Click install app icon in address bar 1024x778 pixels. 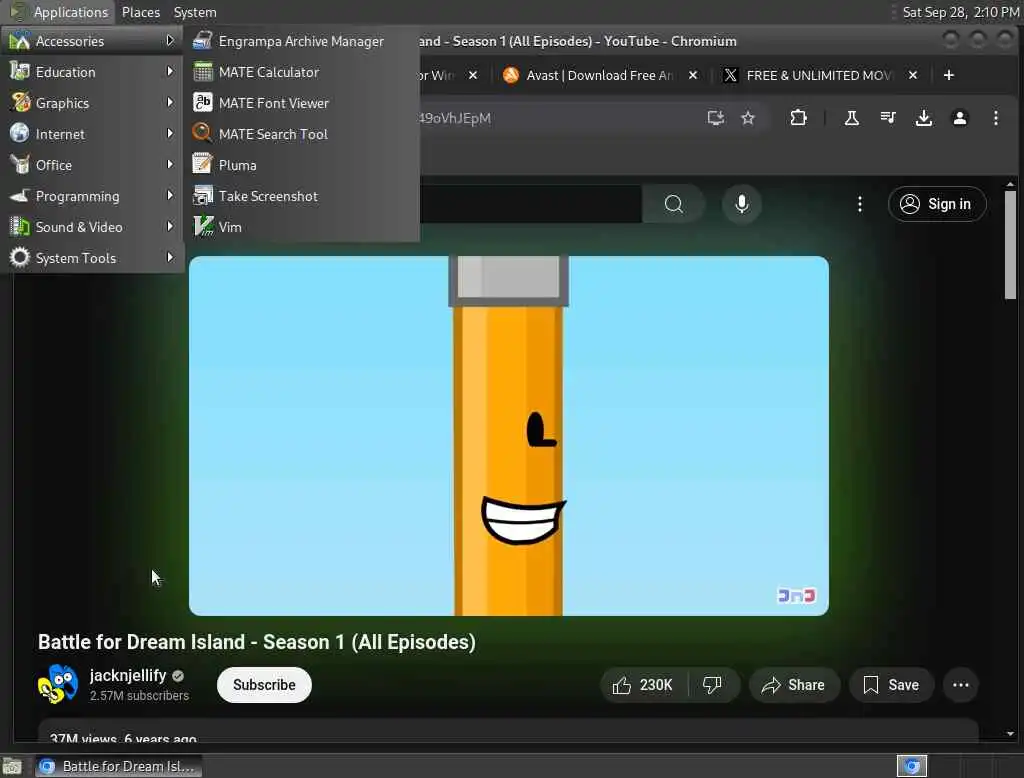(x=716, y=118)
